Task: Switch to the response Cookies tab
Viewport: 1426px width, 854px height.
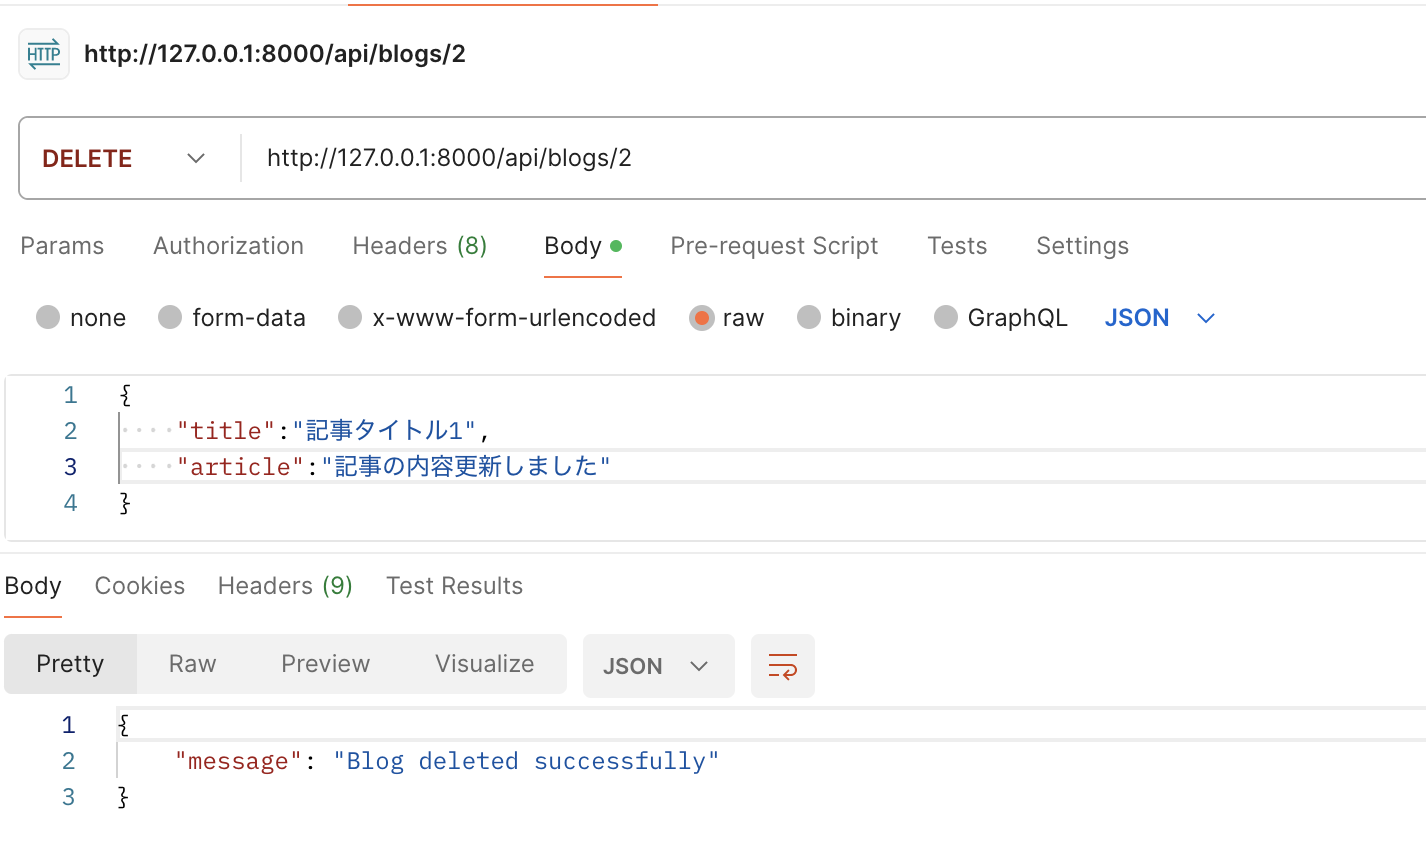Action: [140, 586]
